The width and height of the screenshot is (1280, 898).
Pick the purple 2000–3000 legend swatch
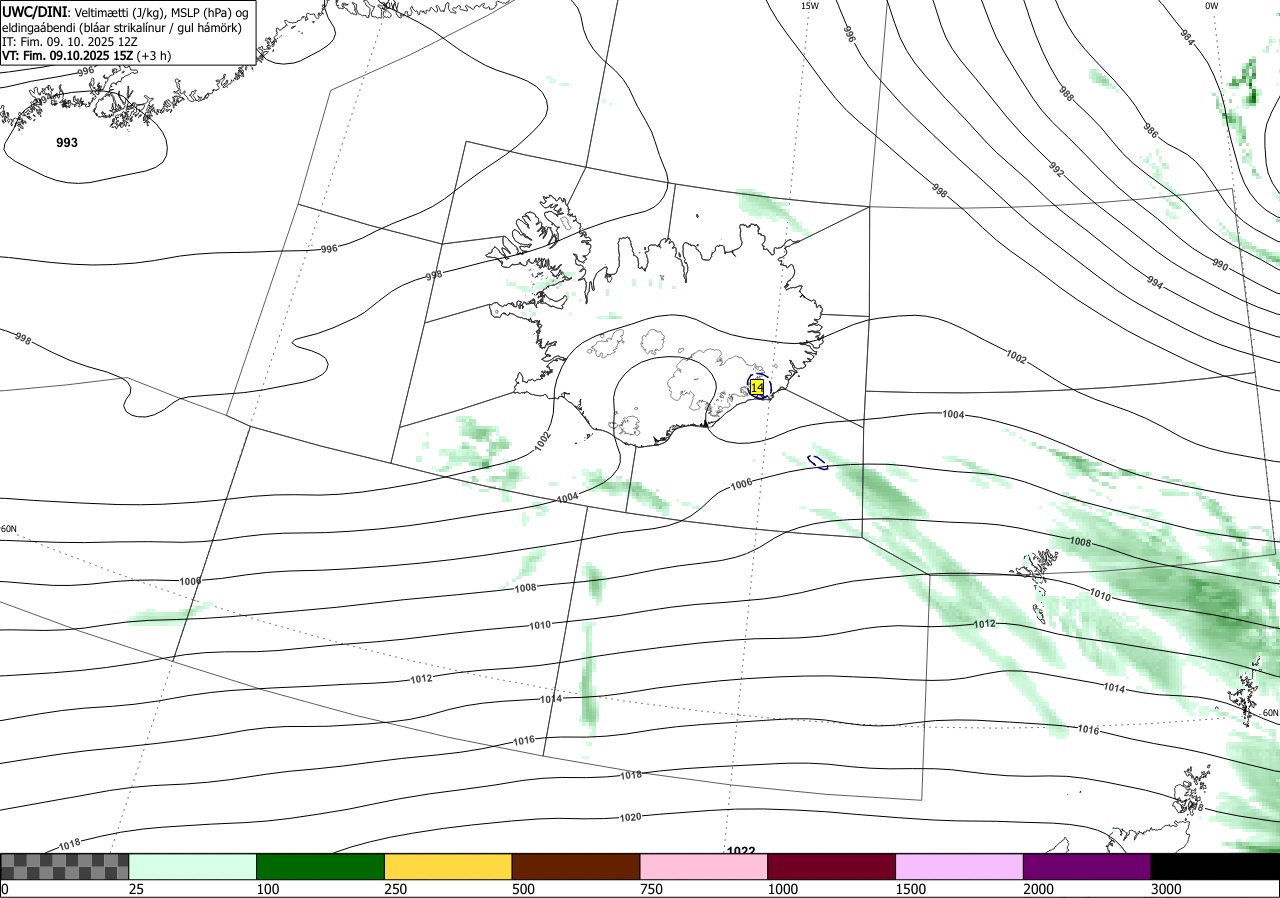coord(1087,866)
